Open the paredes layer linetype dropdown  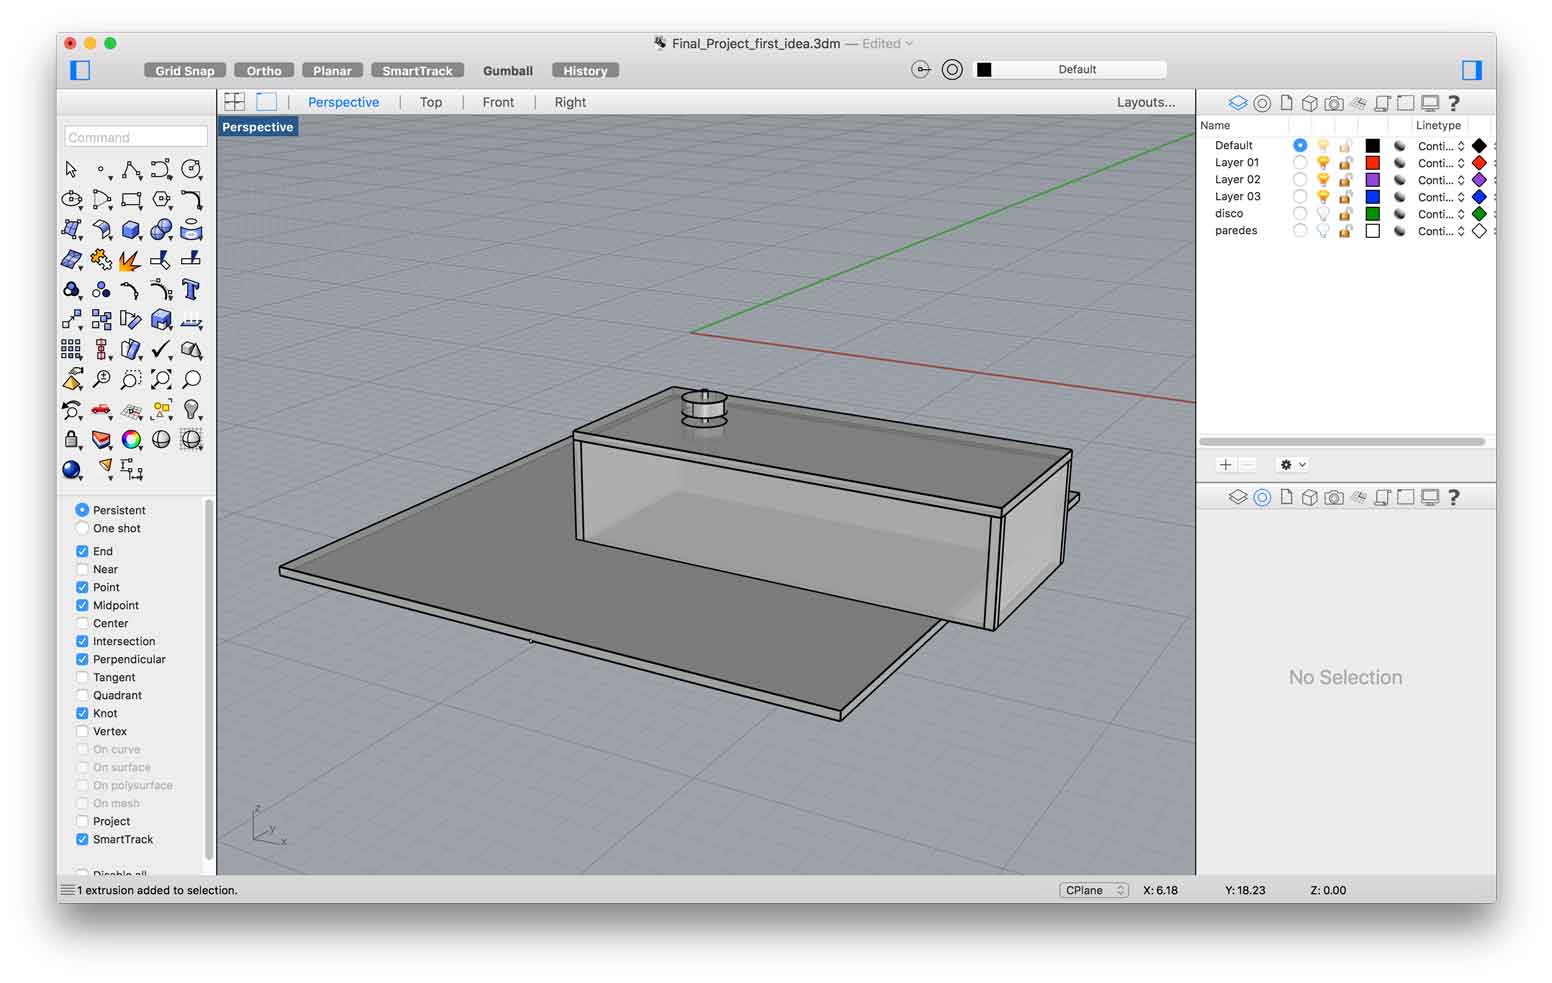pos(1441,231)
